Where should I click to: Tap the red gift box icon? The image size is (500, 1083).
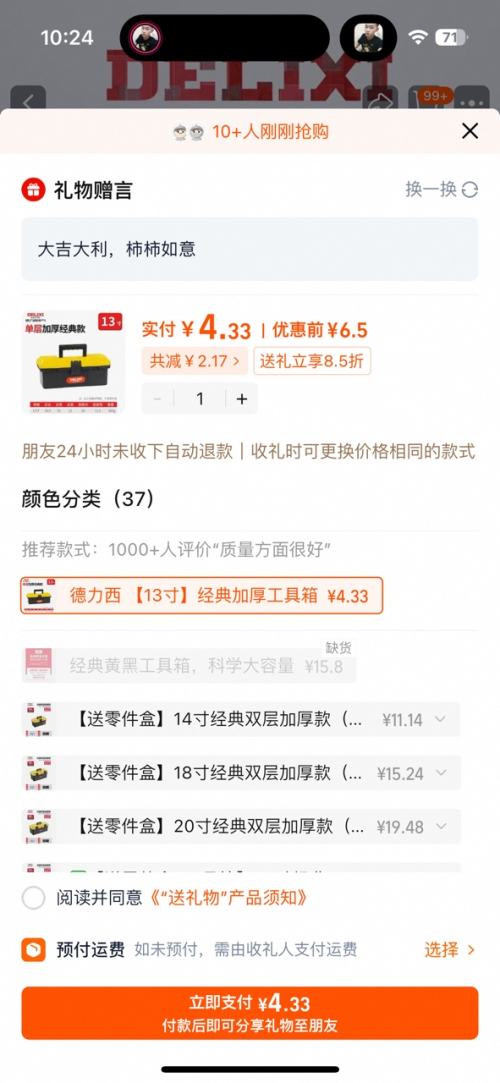tap(33, 190)
